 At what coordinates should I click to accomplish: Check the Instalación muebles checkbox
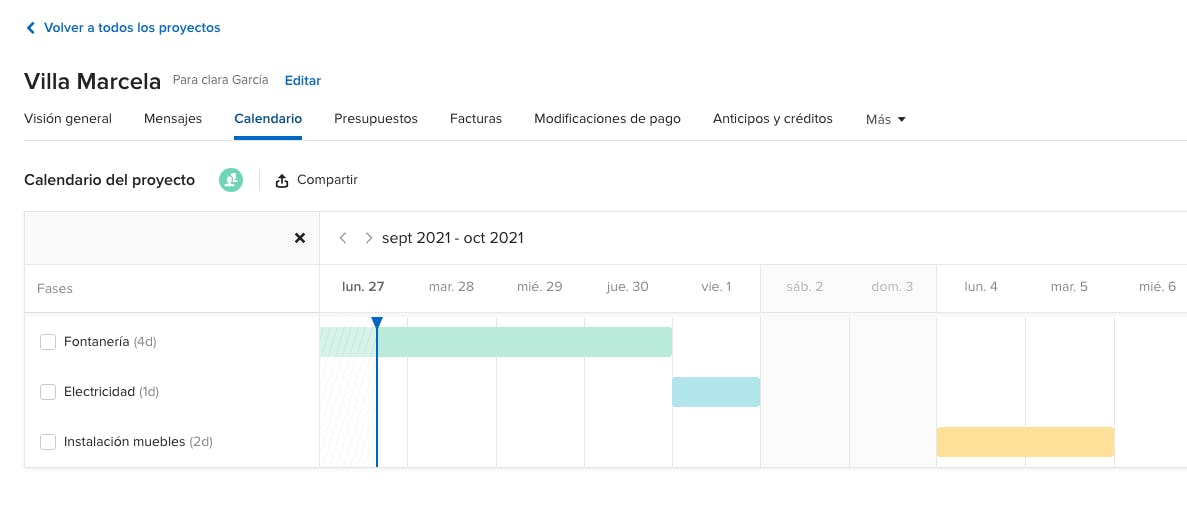(48, 442)
